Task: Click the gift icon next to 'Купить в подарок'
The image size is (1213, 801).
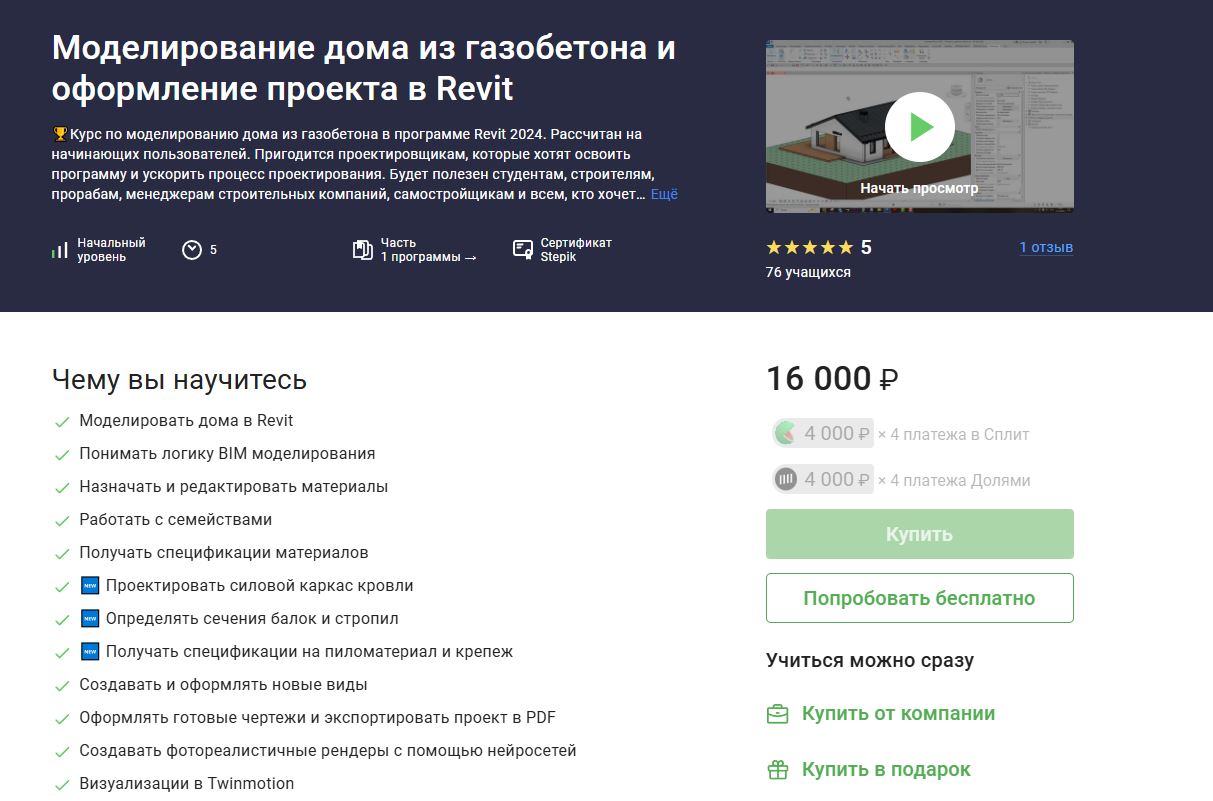Action: tap(777, 769)
